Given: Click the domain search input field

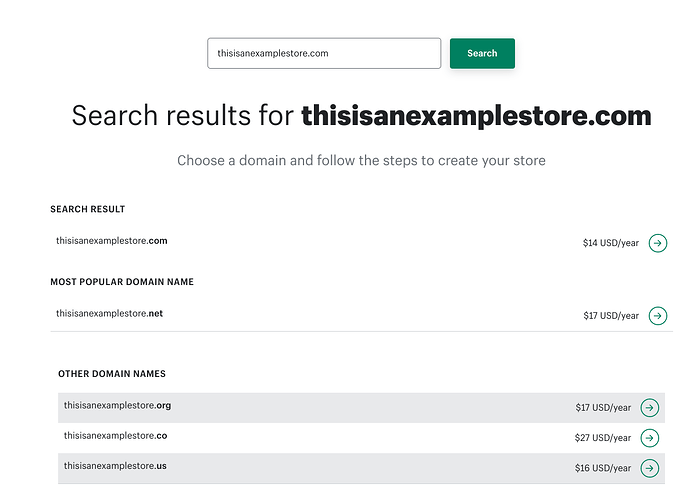Looking at the screenshot, I should [323, 53].
